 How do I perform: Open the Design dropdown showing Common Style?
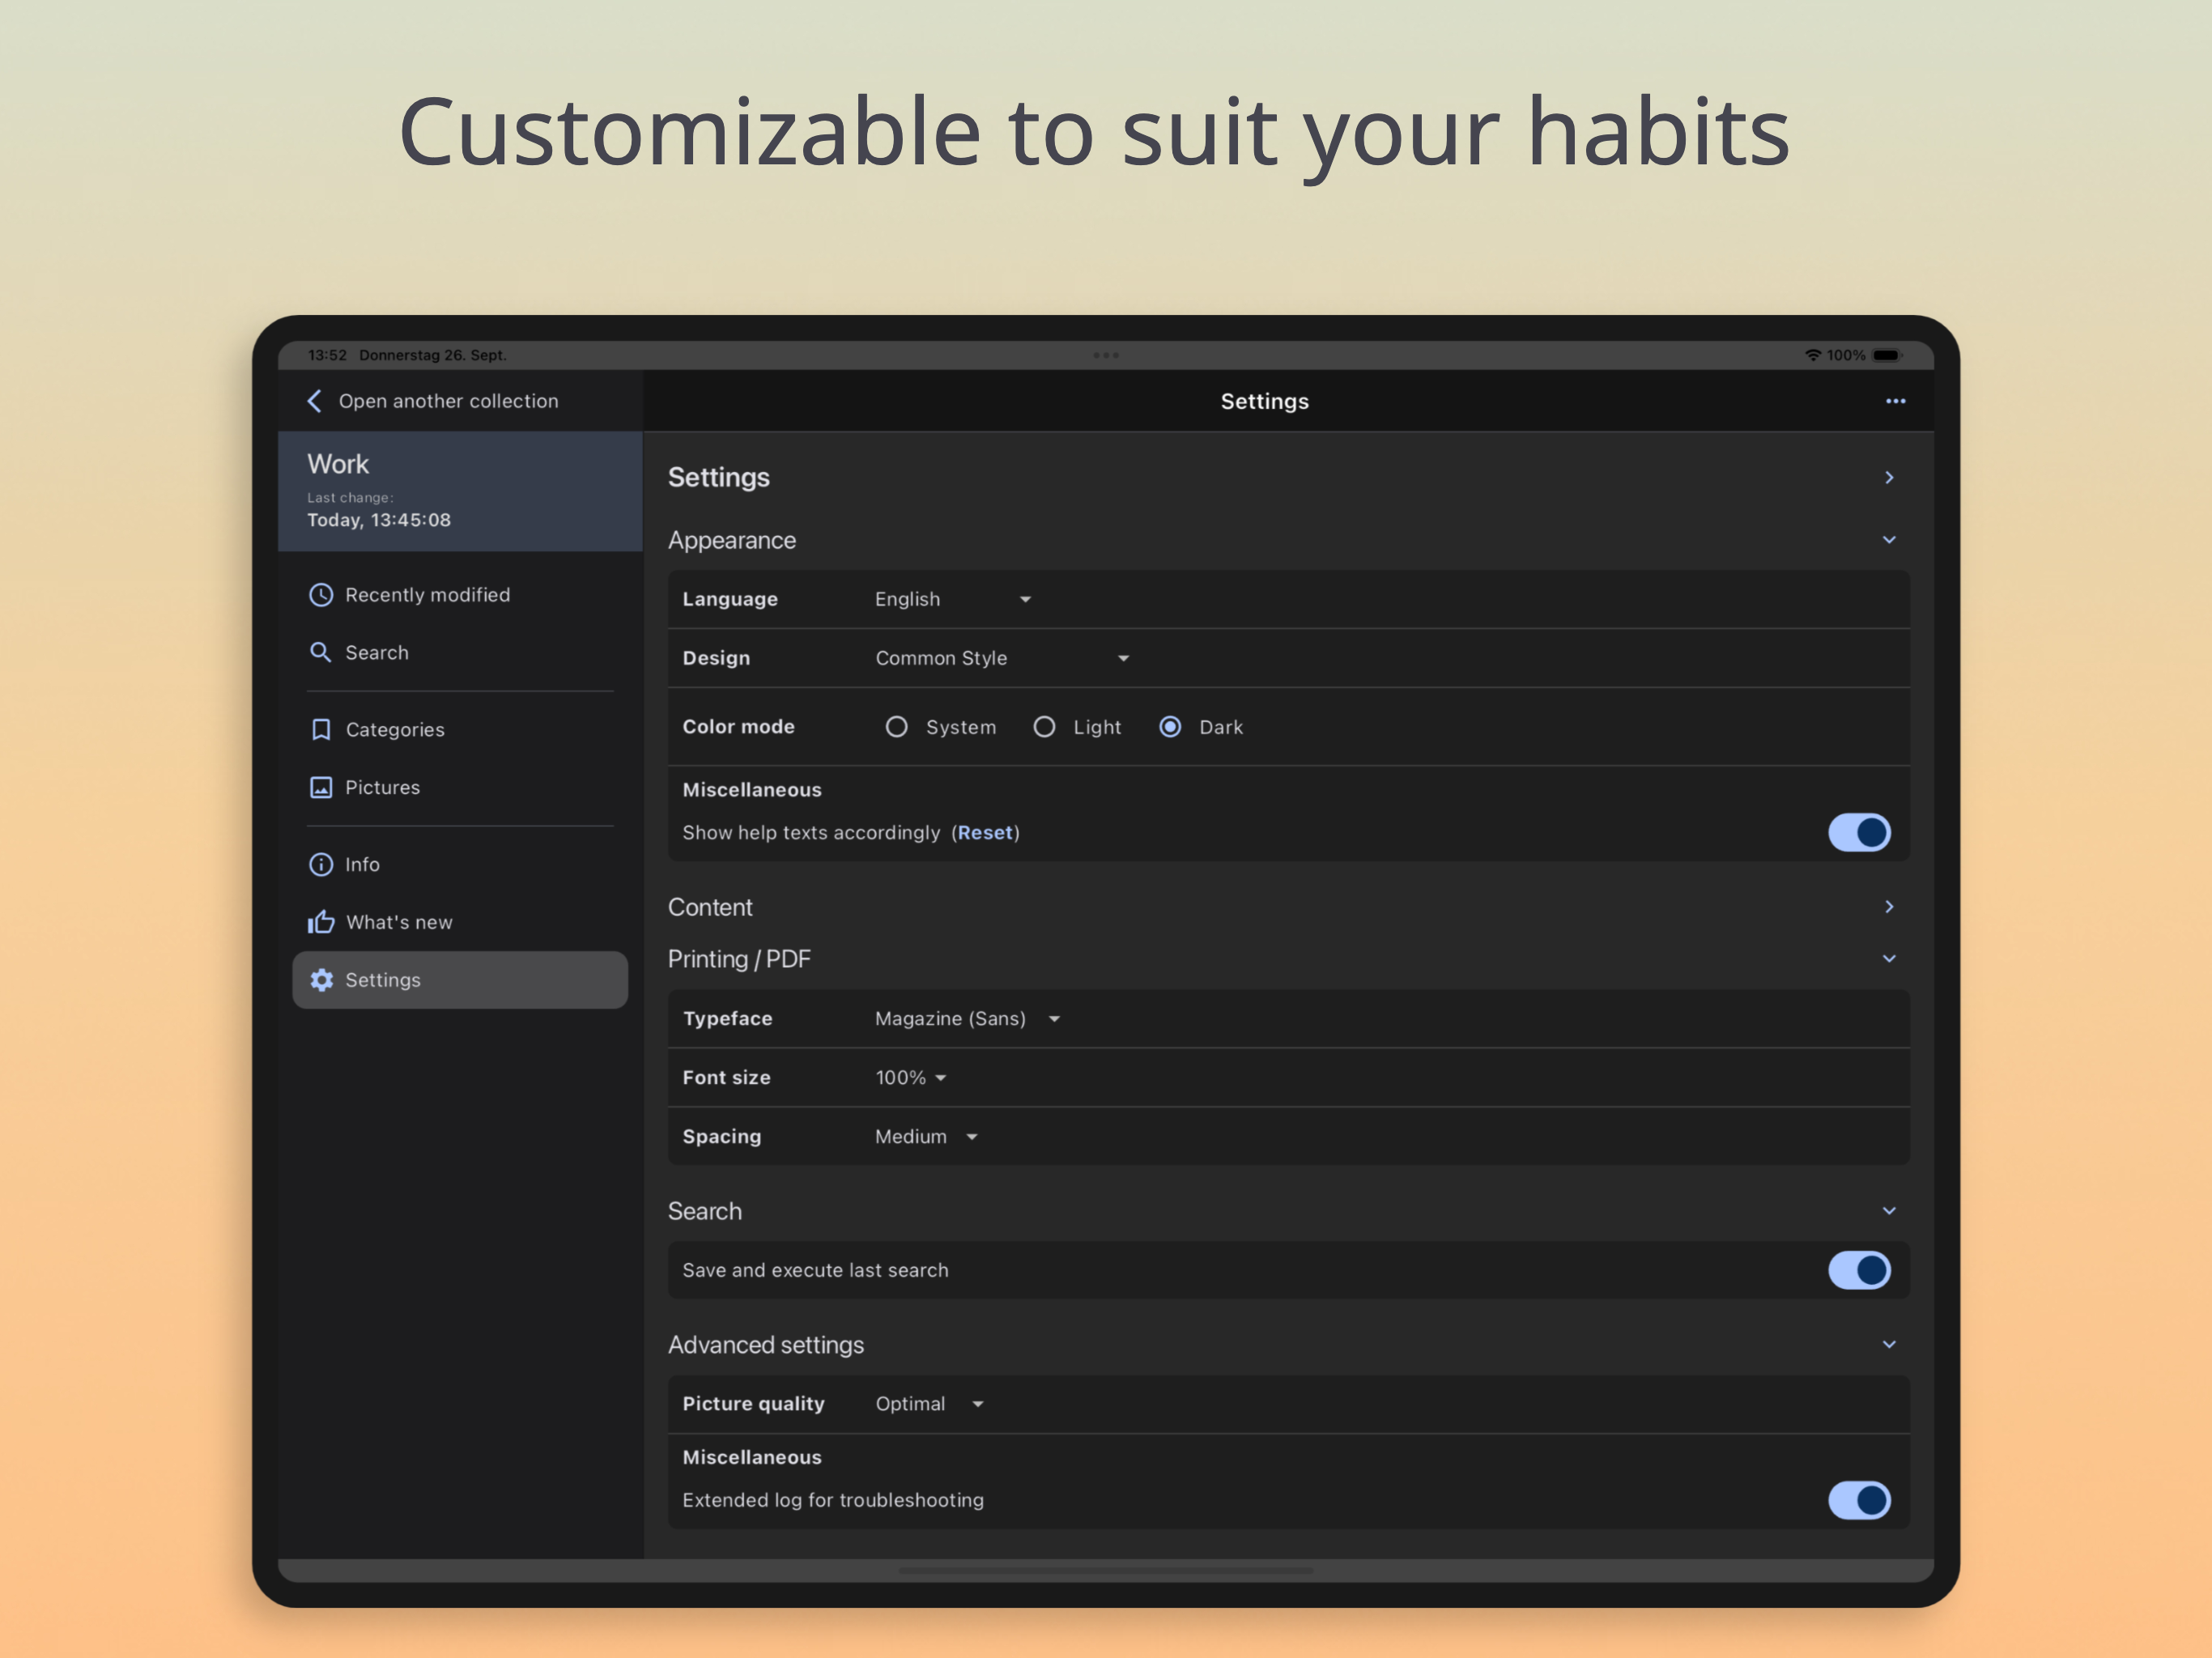click(1002, 658)
